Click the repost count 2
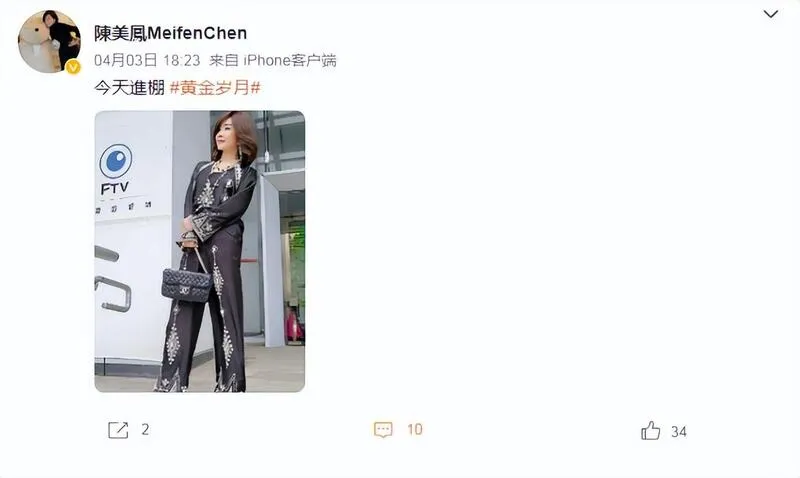Viewport: 800px width, 478px height. pyautogui.click(x=145, y=430)
